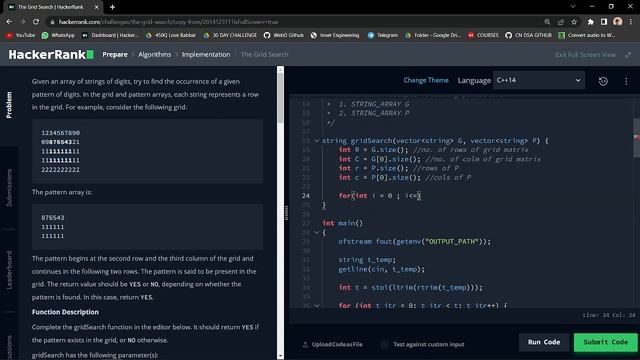Reload the page with the refresh icon
Viewport: 640px width, 360px height.
(36, 22)
